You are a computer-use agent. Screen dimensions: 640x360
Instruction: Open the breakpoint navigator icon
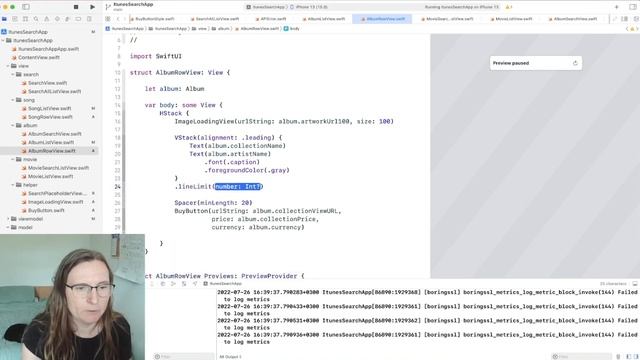78,19
